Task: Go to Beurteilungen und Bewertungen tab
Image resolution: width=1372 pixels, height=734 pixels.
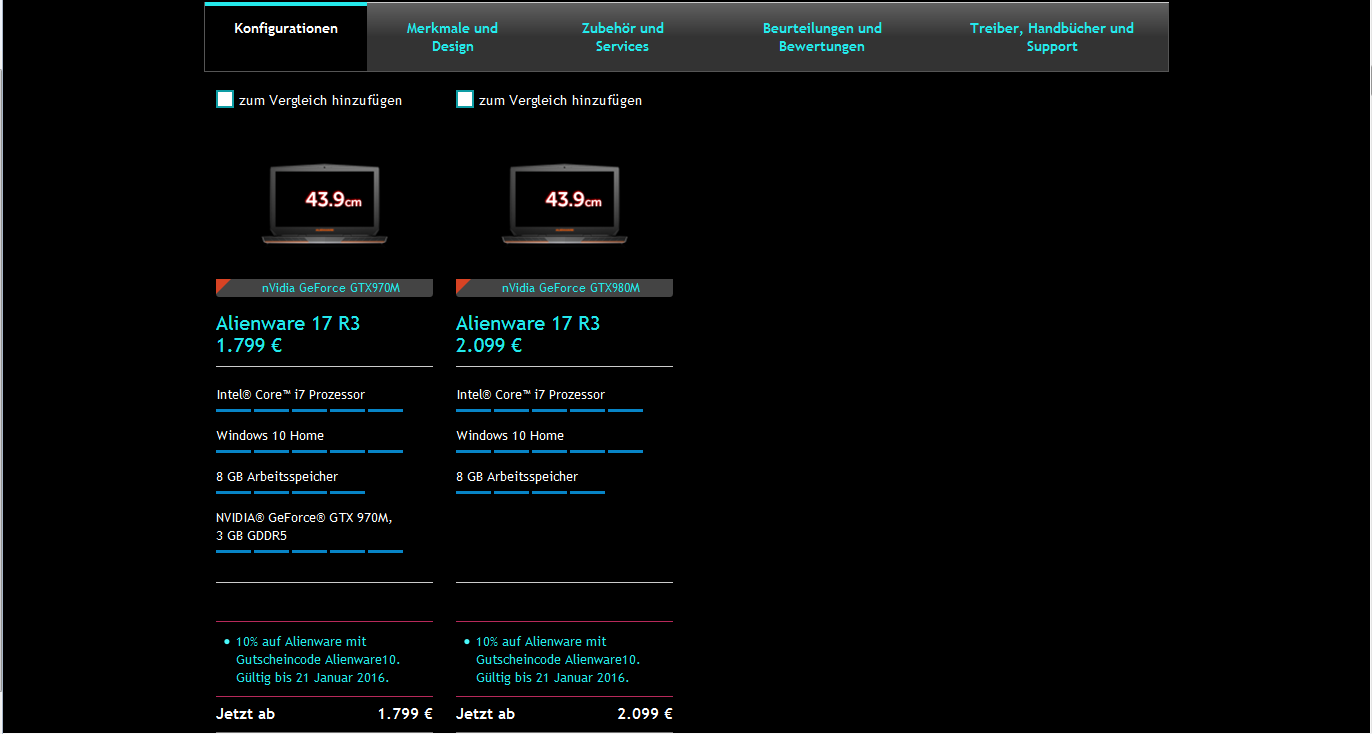Action: click(821, 37)
